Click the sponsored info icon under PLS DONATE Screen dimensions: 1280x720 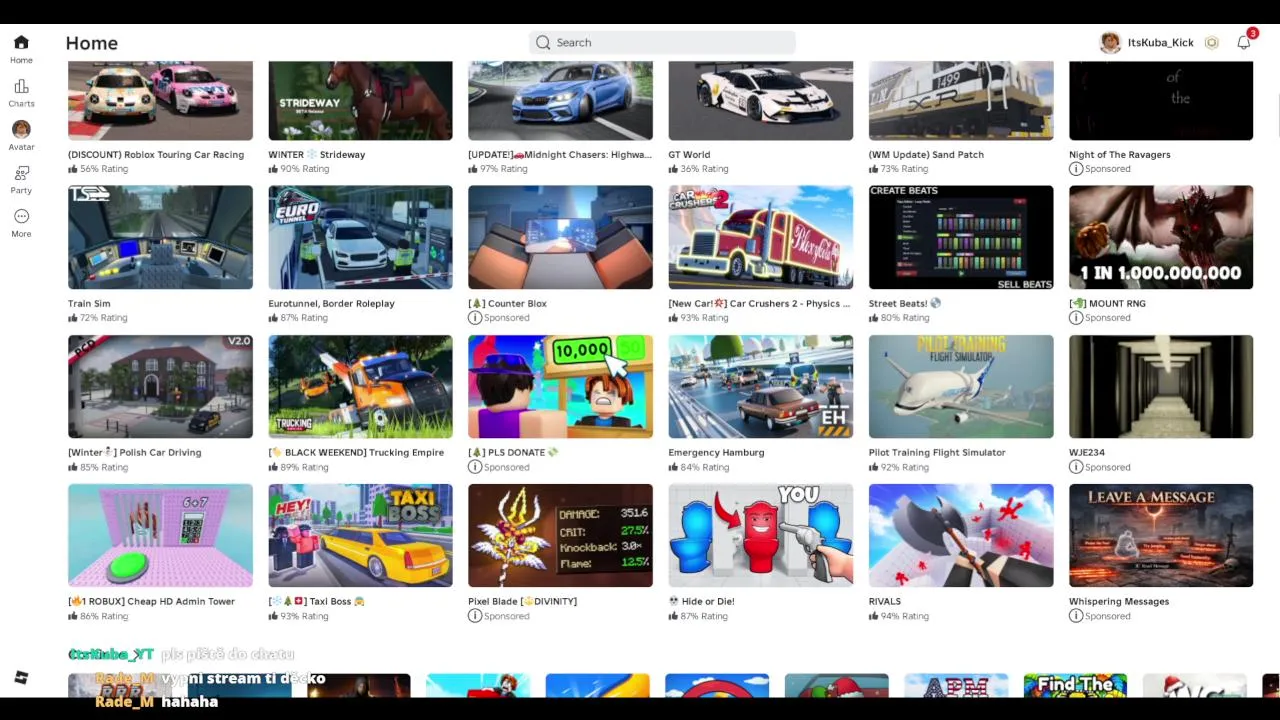(x=475, y=467)
